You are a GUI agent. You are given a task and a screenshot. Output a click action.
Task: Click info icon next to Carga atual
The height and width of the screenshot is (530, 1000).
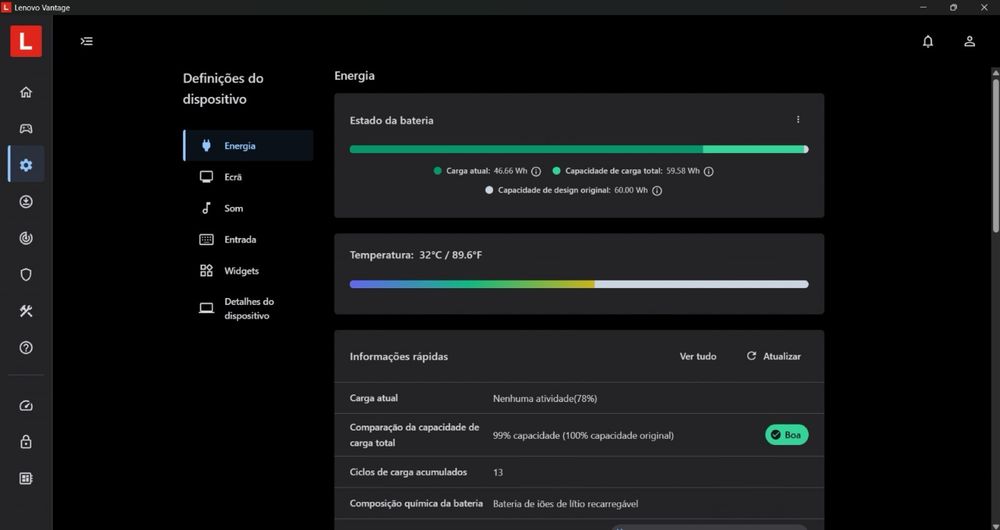[x=536, y=172]
